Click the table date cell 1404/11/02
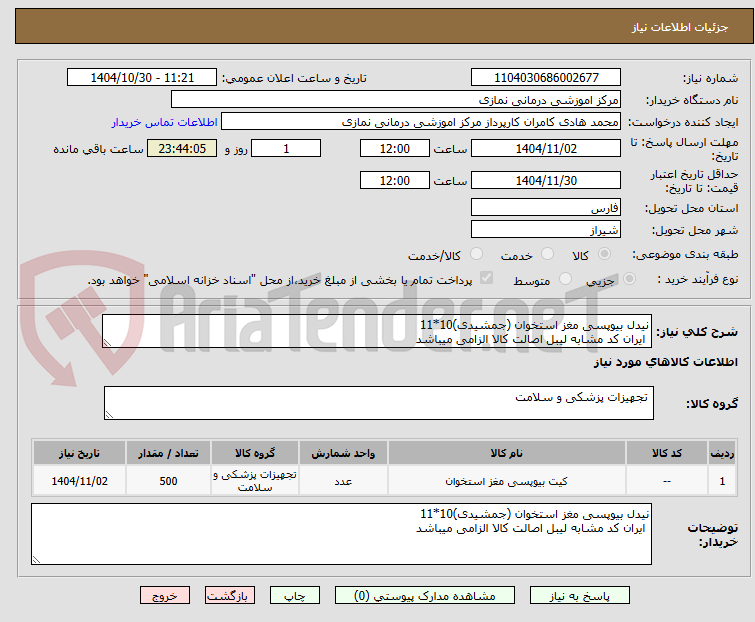The image size is (755, 622). (x=79, y=481)
